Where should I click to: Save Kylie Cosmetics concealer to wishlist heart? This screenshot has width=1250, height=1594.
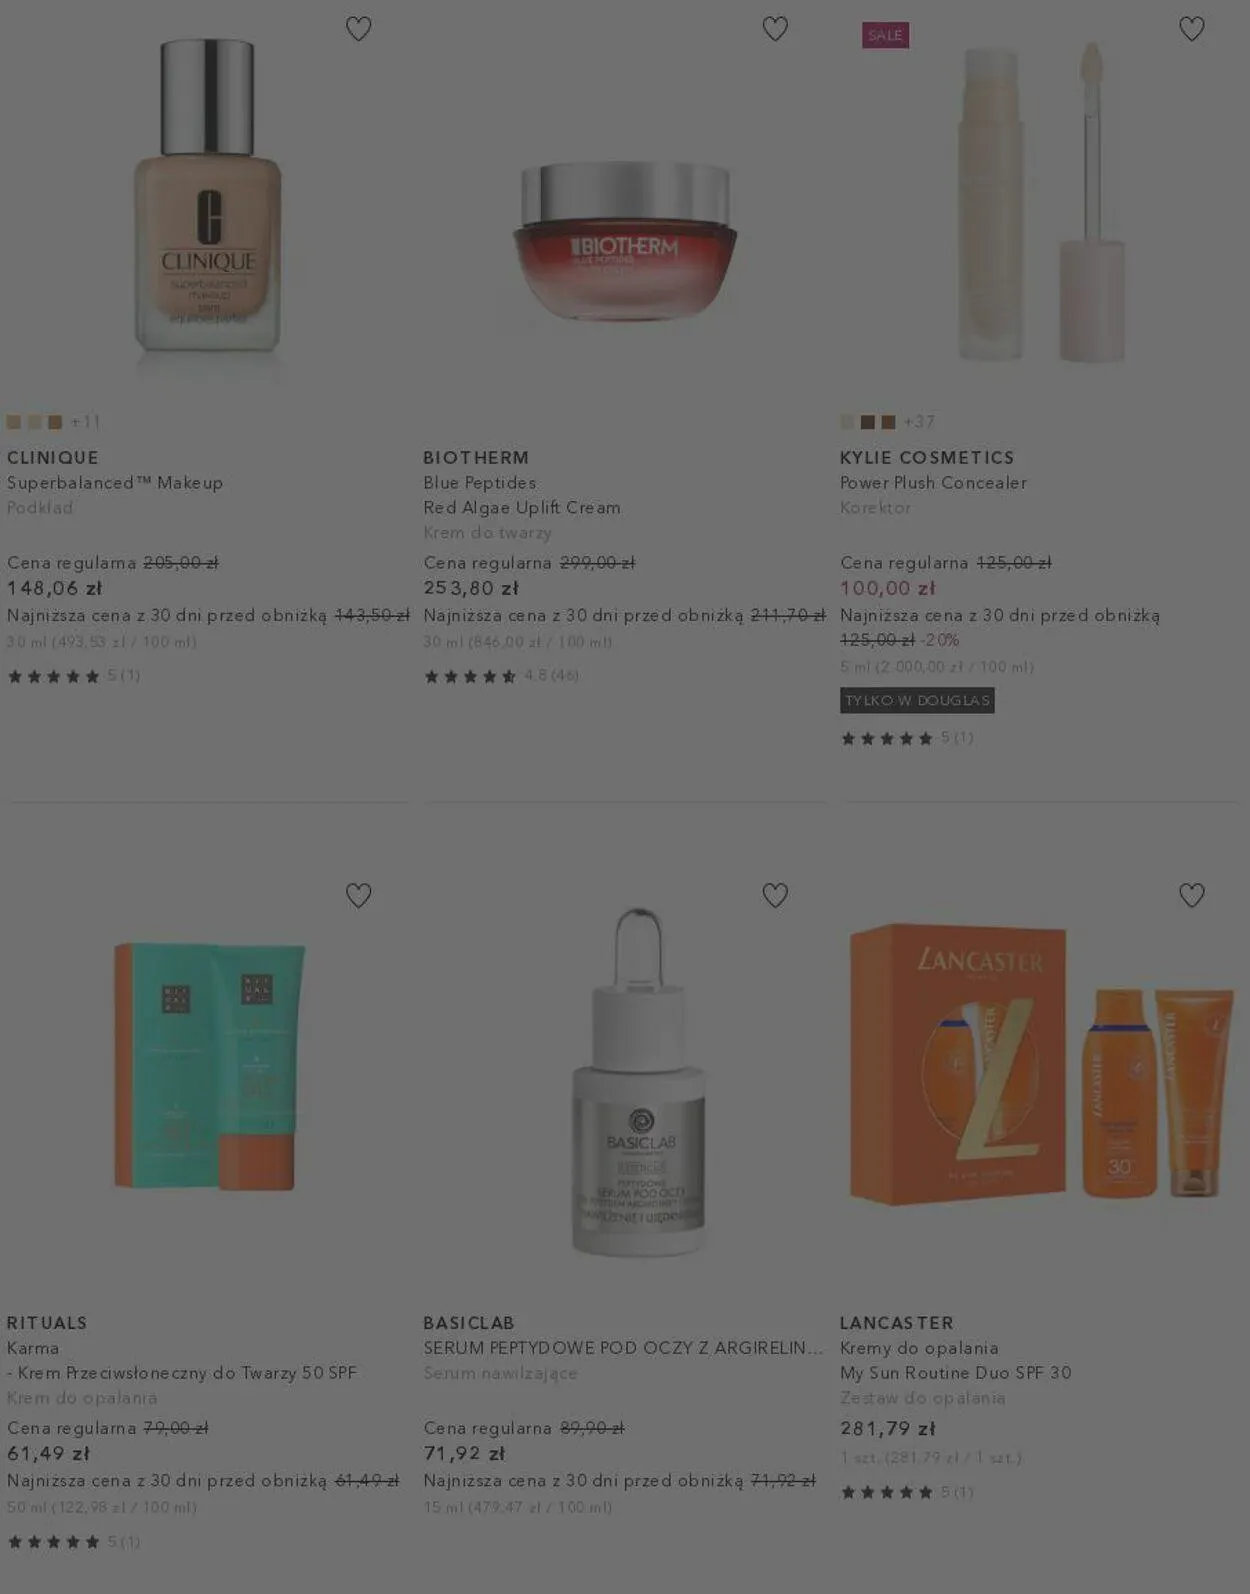pyautogui.click(x=1191, y=29)
